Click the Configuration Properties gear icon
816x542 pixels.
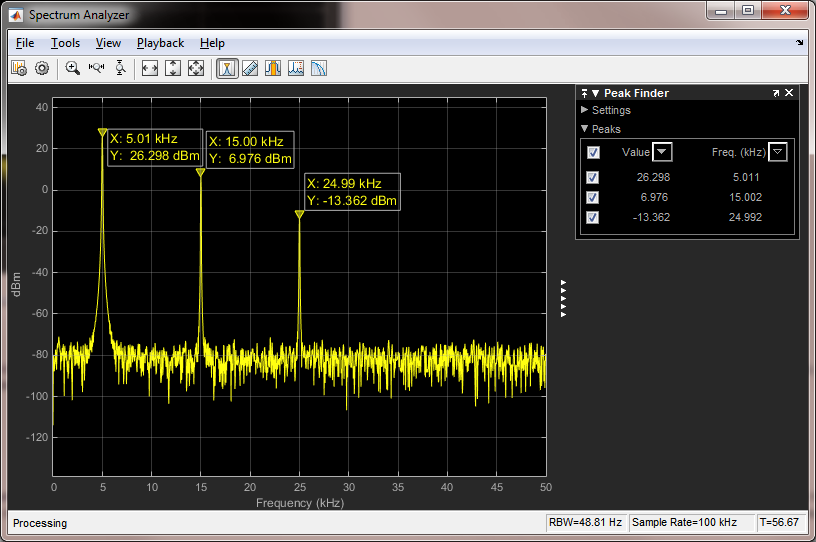(x=42, y=68)
